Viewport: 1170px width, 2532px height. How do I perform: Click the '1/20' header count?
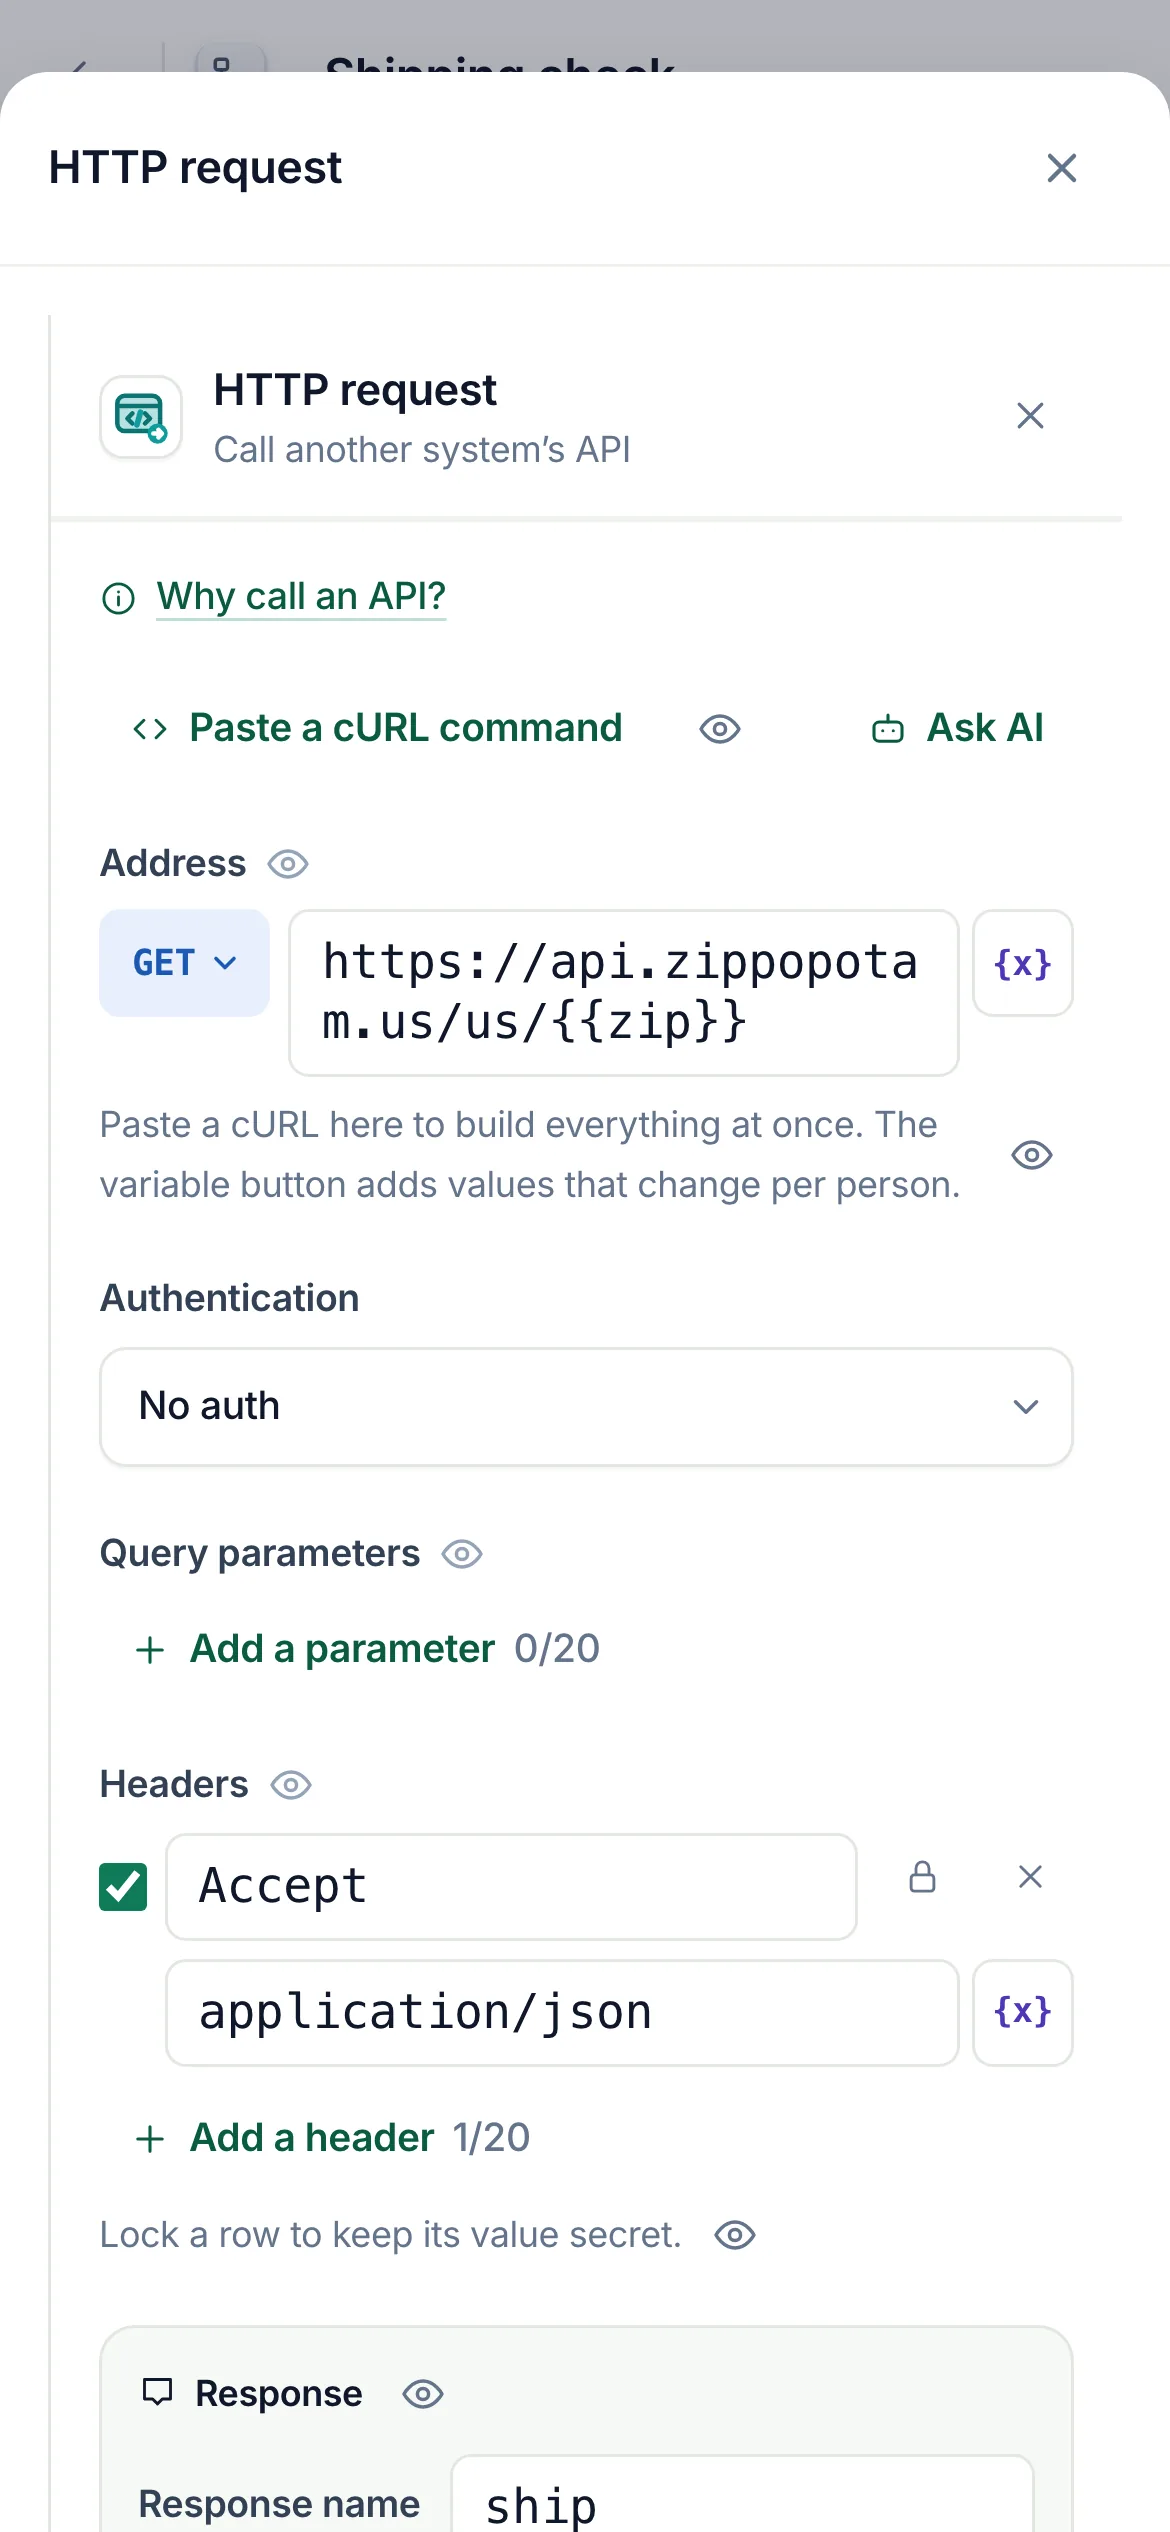491,2137
